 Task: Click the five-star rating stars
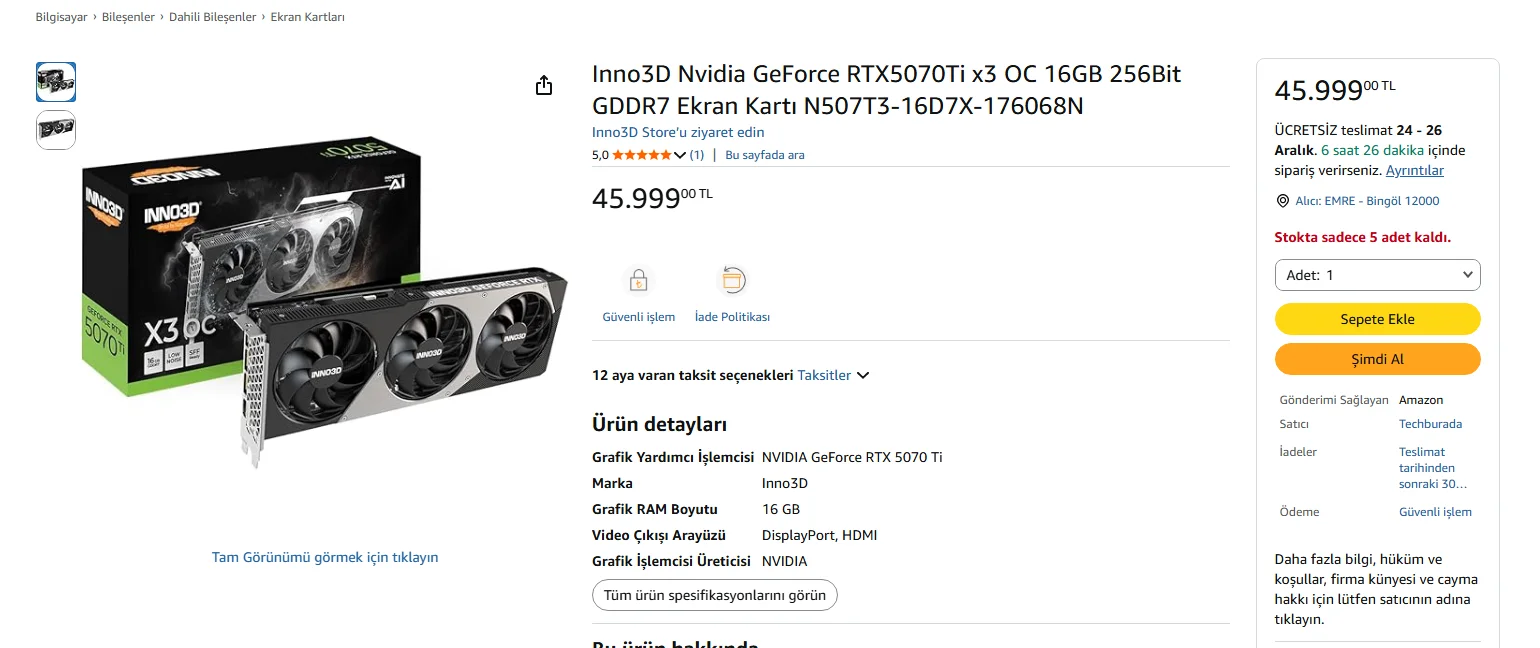(x=641, y=155)
